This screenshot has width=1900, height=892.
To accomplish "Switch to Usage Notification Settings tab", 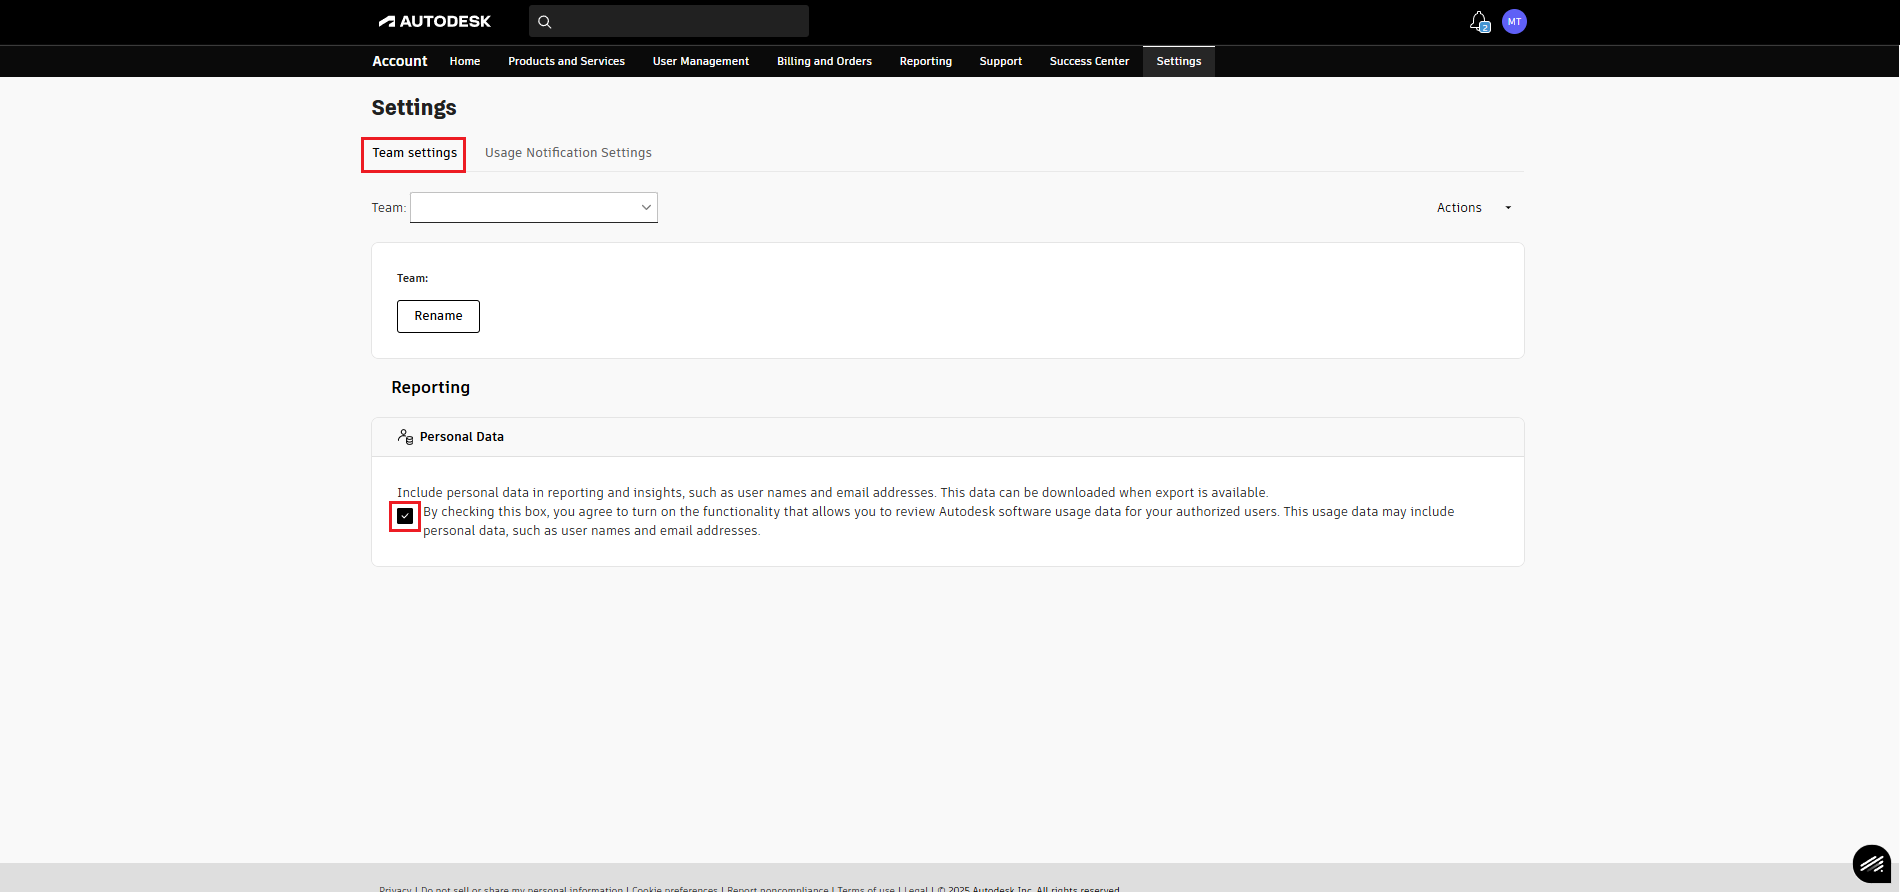I will point(568,153).
